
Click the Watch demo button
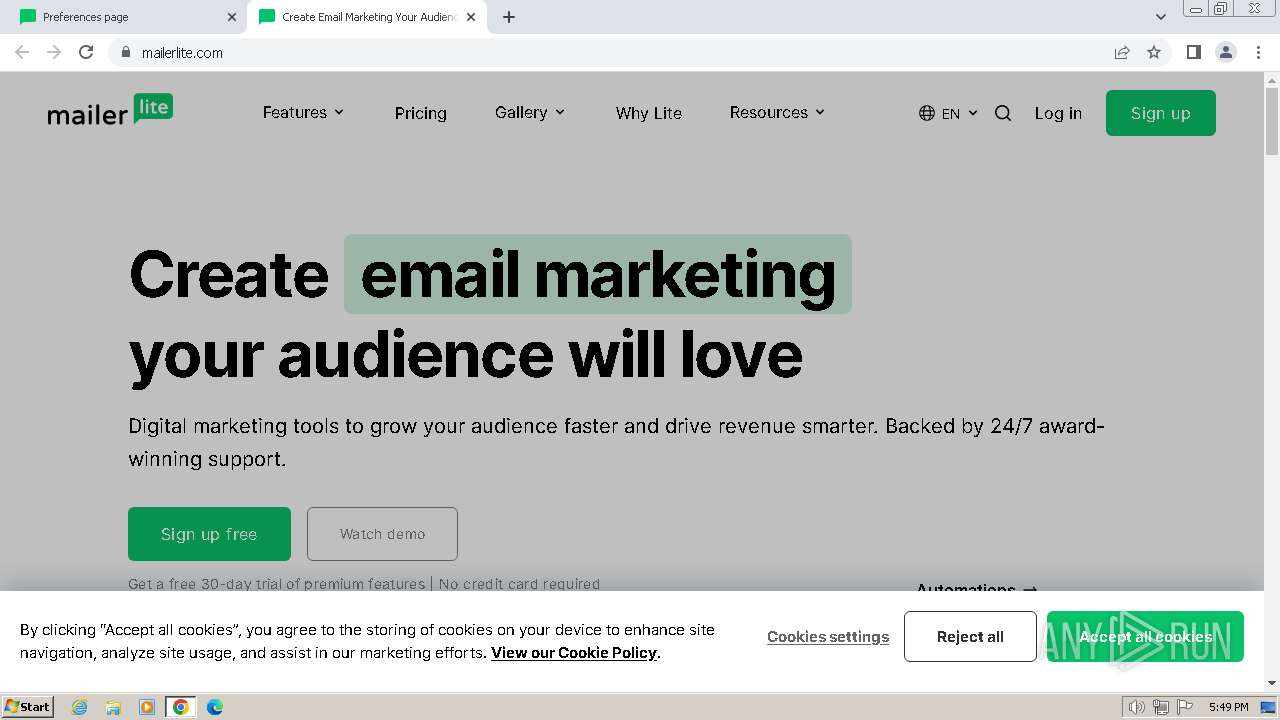point(382,534)
